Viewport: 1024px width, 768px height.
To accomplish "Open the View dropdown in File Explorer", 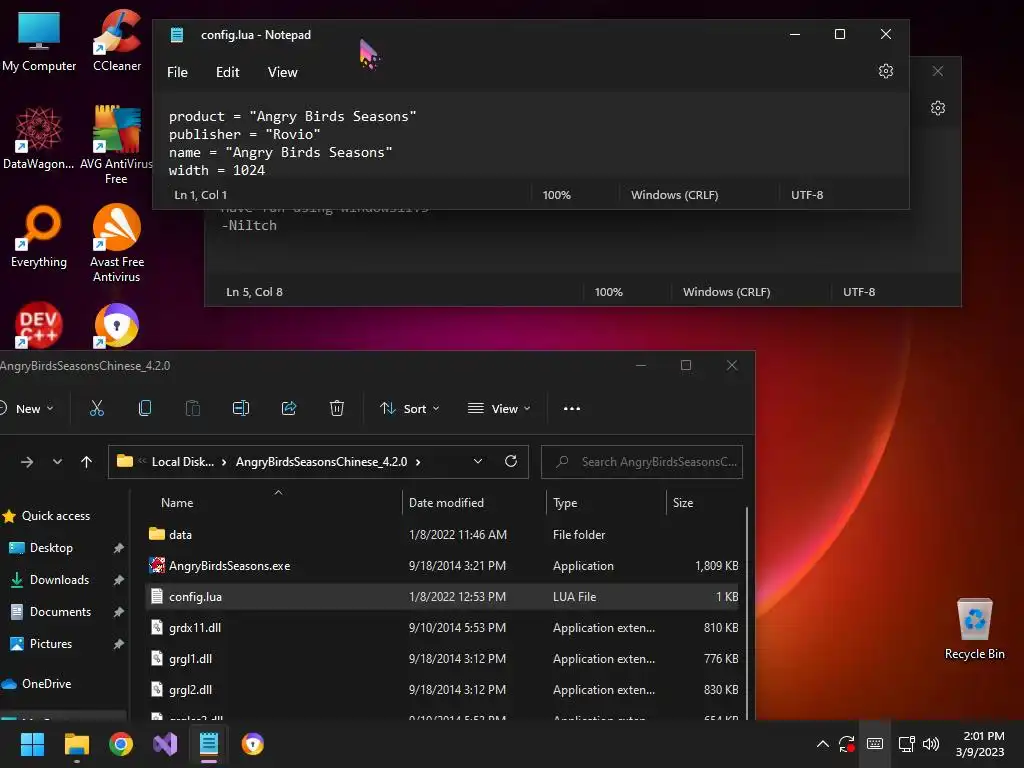I will 499,409.
